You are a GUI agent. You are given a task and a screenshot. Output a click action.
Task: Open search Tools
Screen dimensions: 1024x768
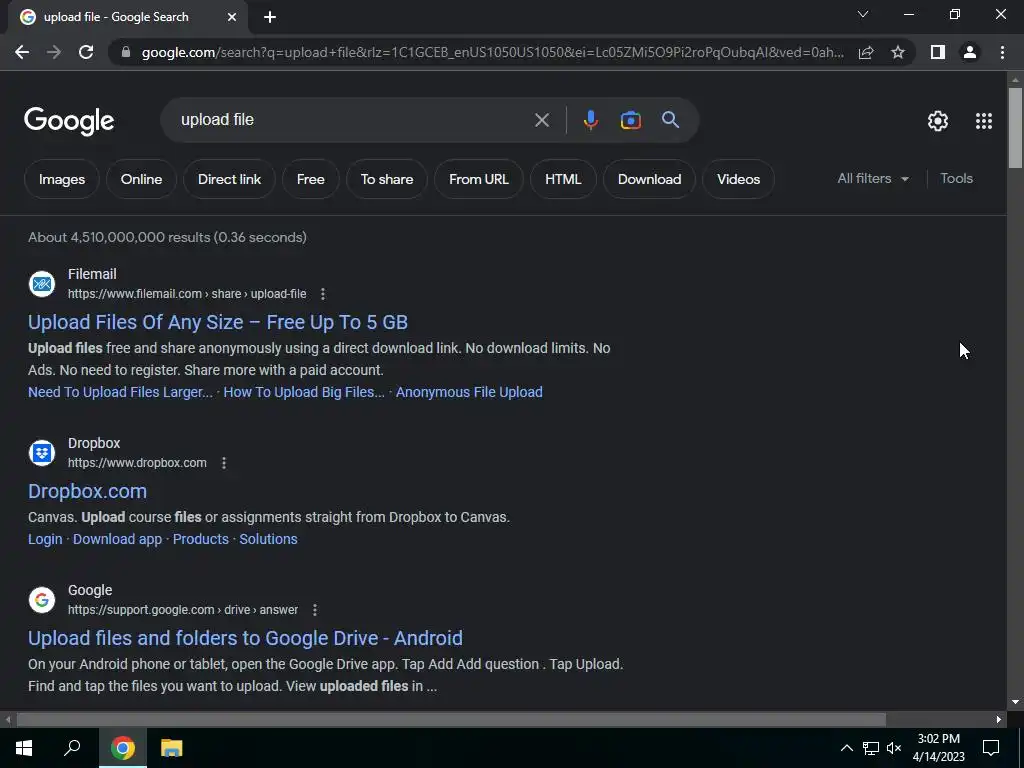tap(956, 178)
